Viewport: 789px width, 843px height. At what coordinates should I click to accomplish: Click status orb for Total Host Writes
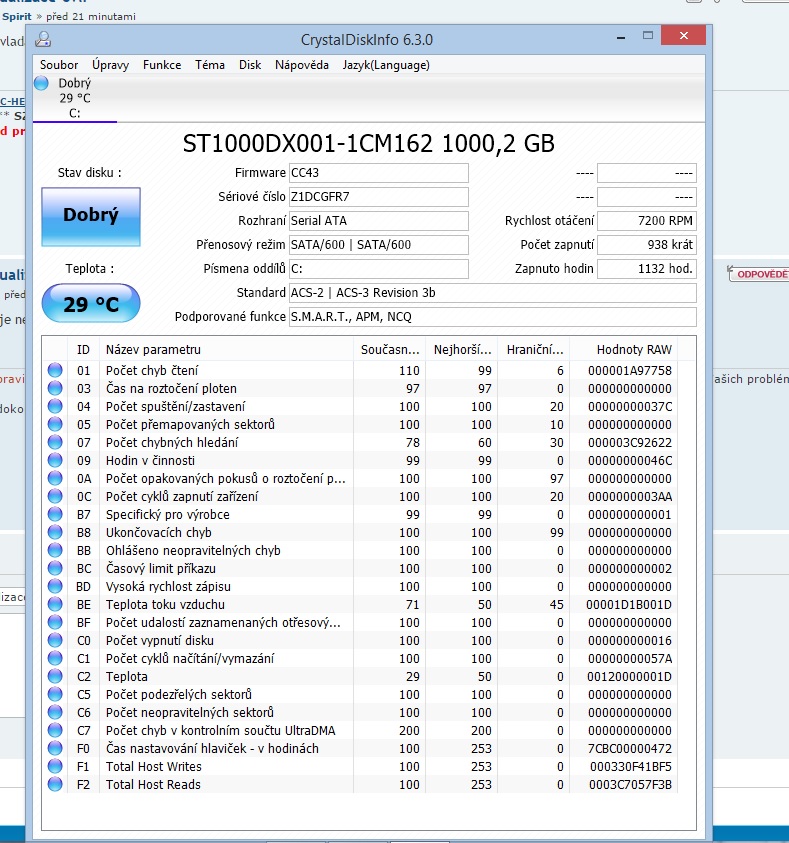click(x=55, y=766)
